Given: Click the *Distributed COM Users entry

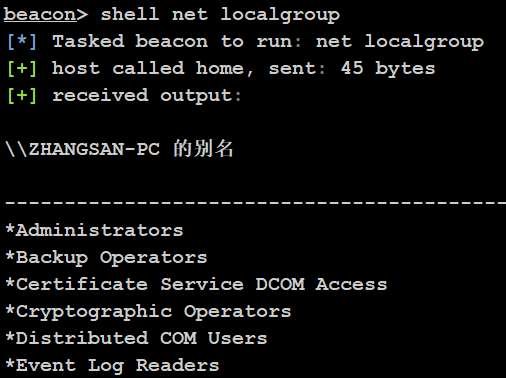Looking at the screenshot, I should point(136,338).
